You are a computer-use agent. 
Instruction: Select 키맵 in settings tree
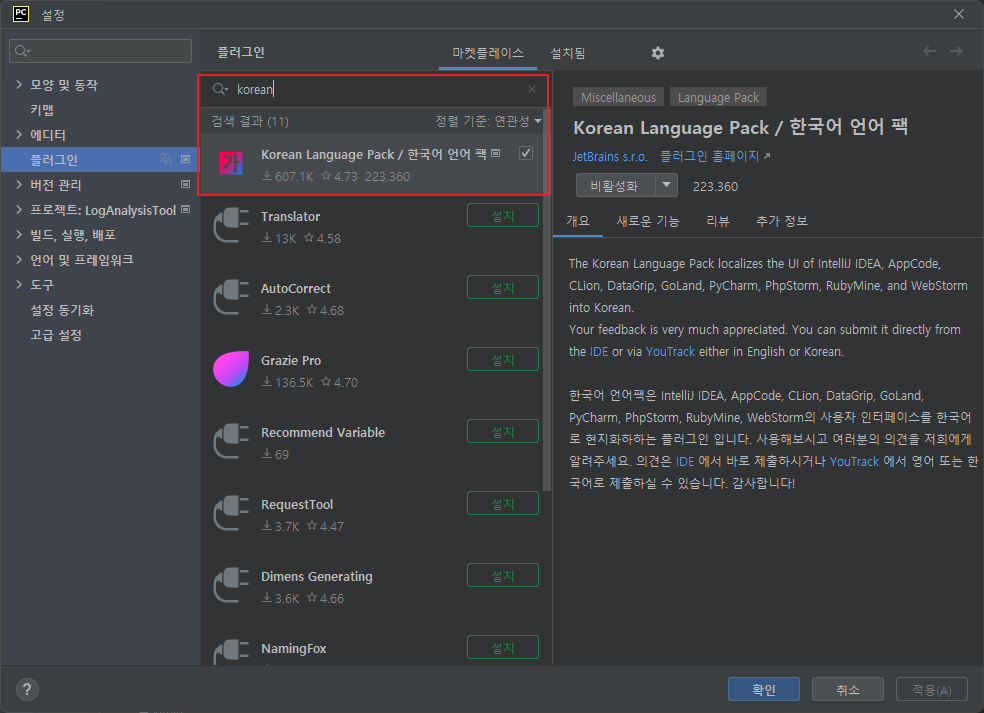pos(42,110)
